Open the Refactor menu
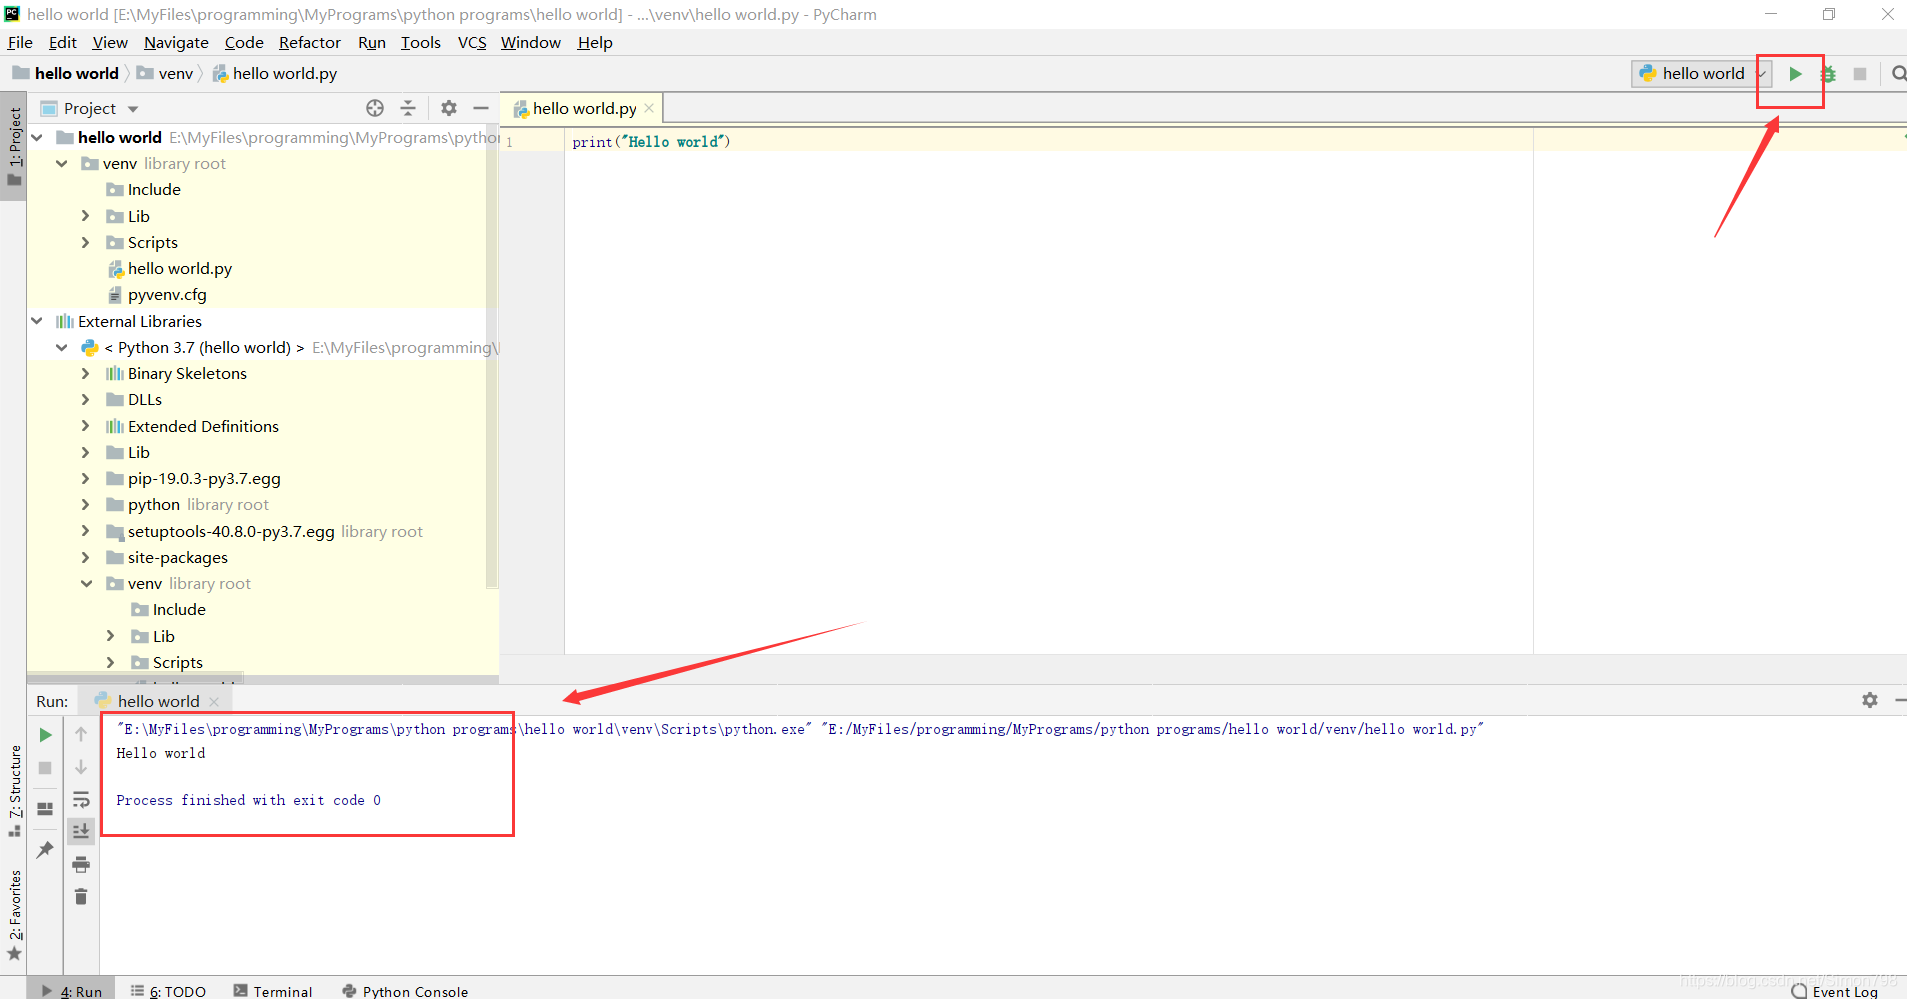This screenshot has height=999, width=1907. tap(310, 42)
